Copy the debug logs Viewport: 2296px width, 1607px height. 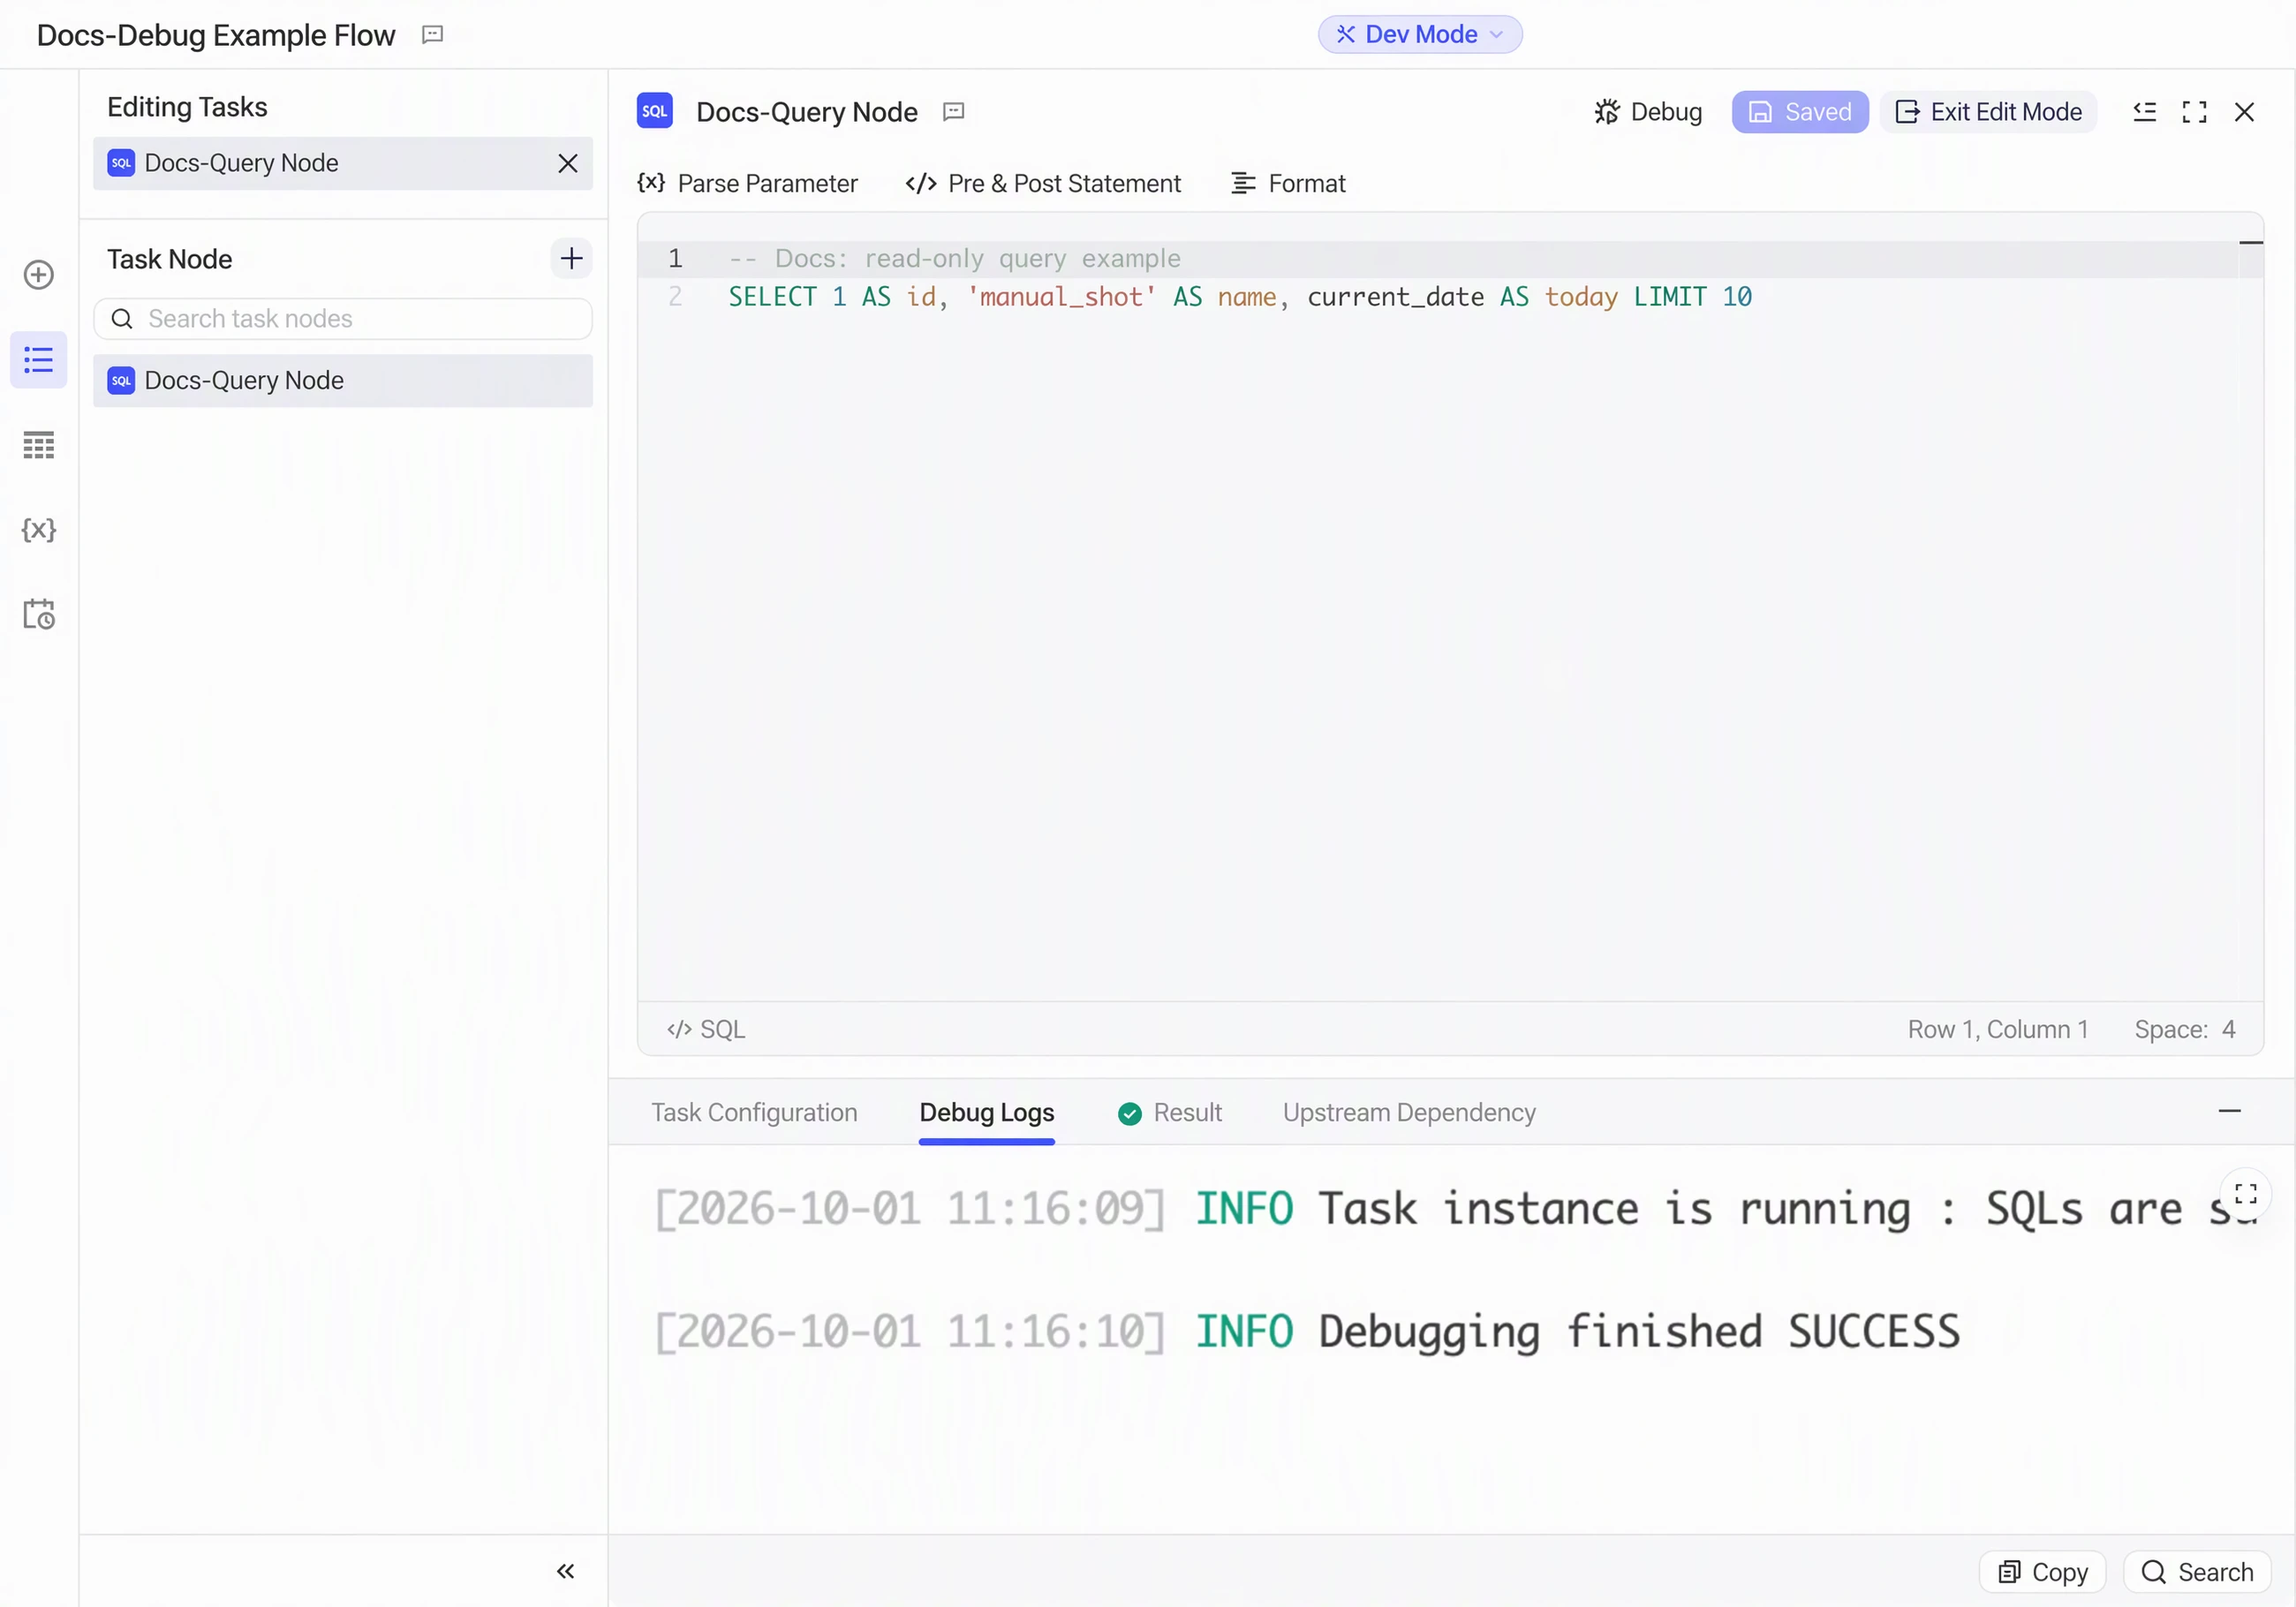2042,1572
